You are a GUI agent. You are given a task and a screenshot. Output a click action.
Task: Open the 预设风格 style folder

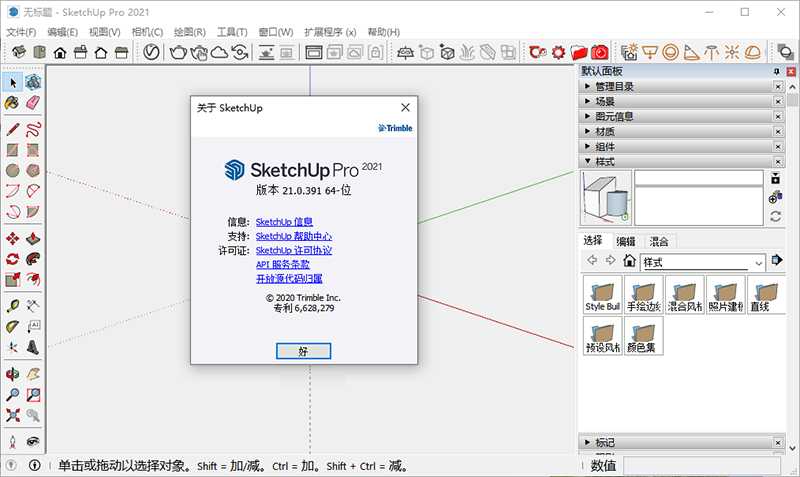pos(603,336)
